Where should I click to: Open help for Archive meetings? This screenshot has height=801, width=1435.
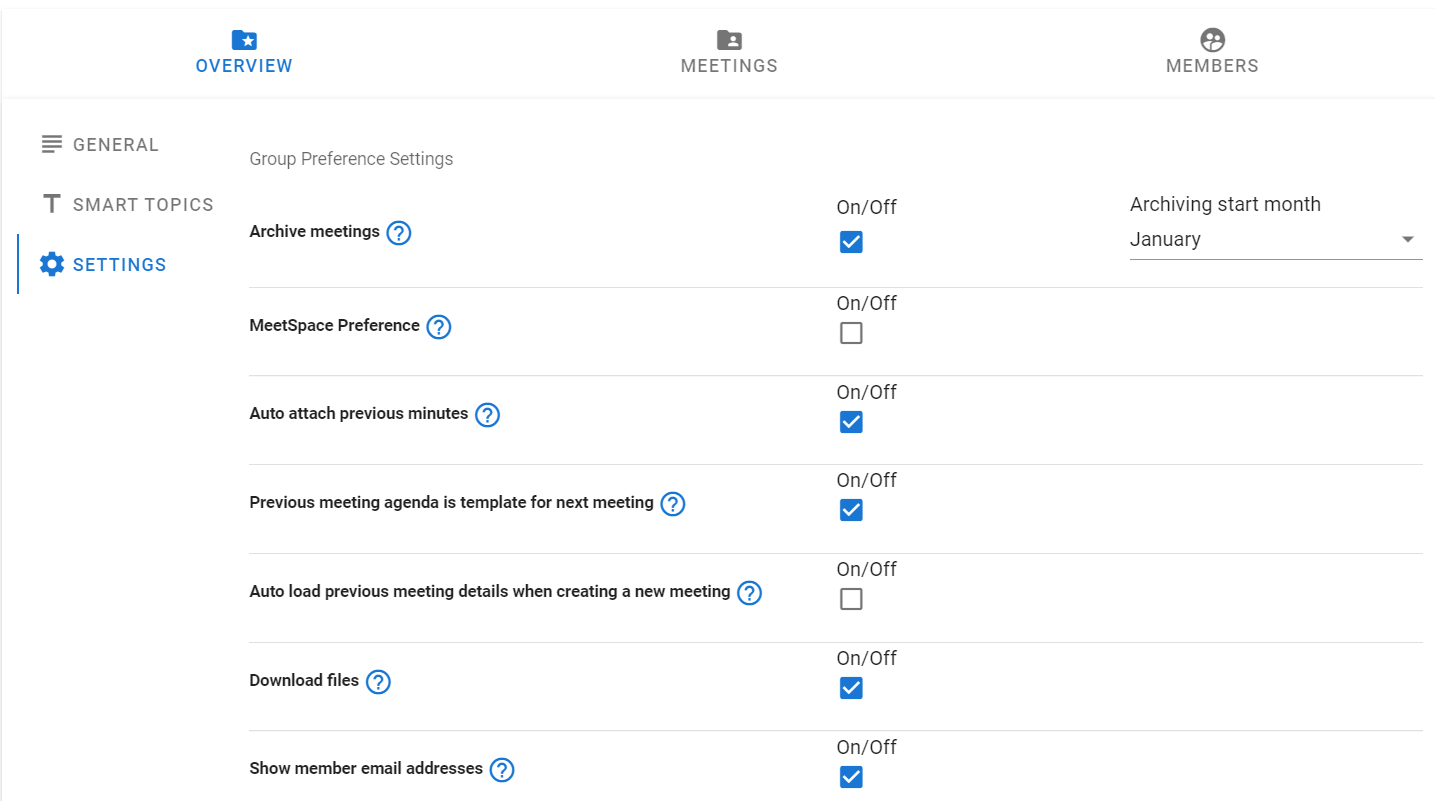pos(399,233)
